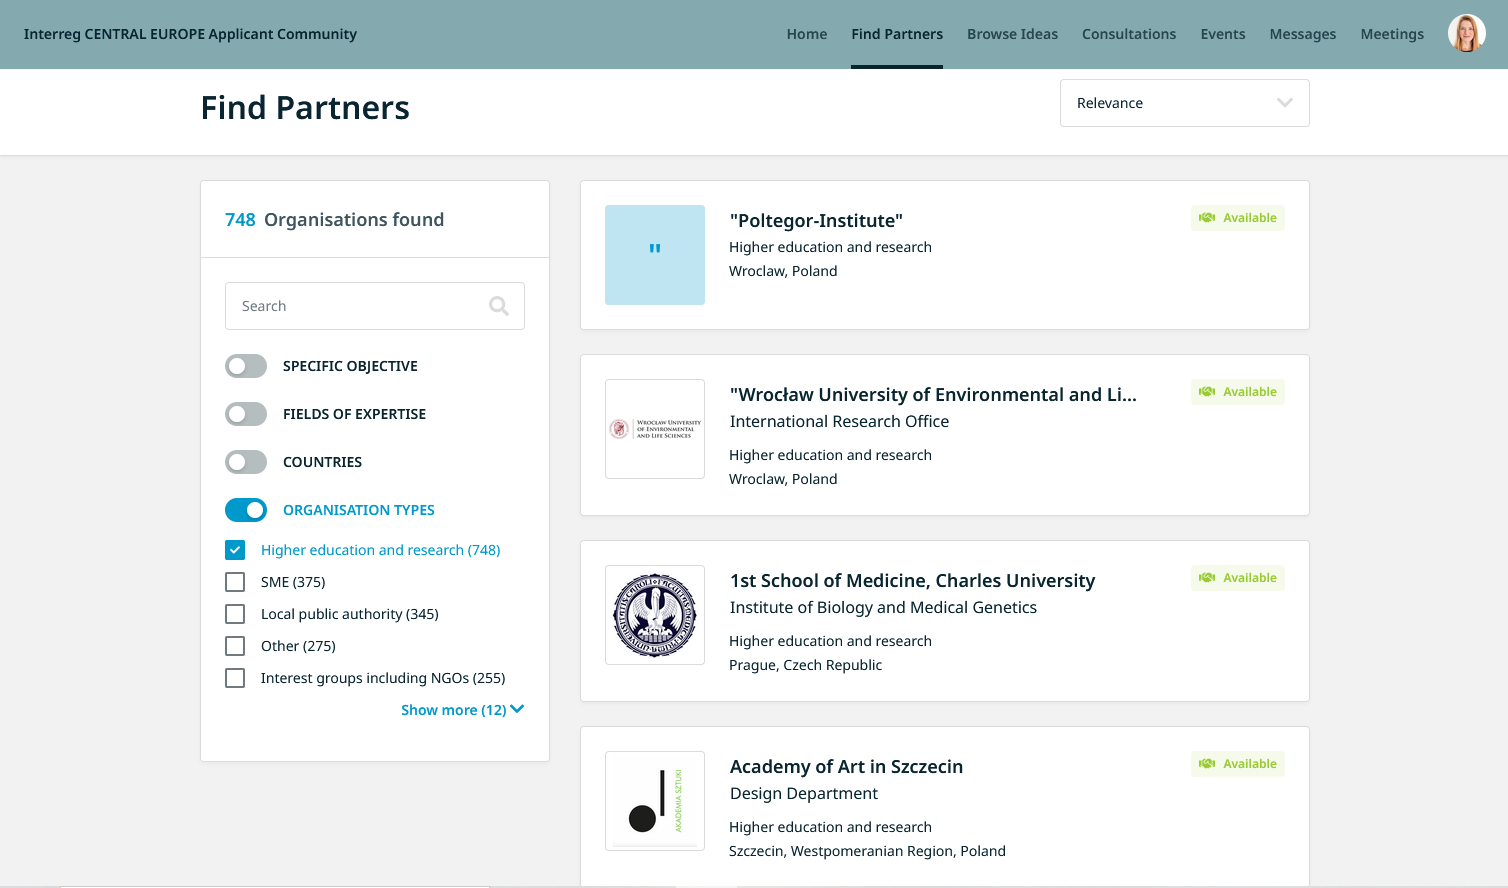Click the Available handshake icon on Charles University
This screenshot has width=1508, height=888.
pos(1207,578)
